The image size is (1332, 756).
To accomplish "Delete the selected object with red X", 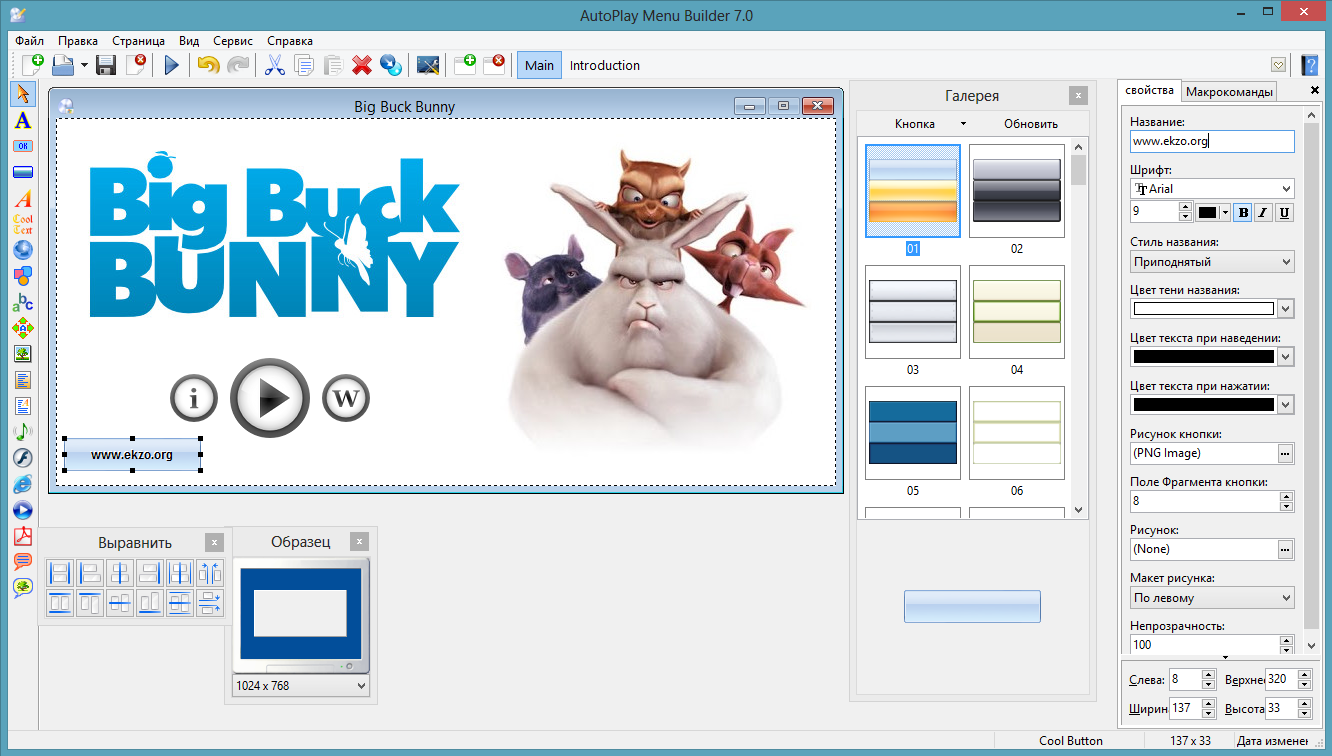I will [362, 65].
